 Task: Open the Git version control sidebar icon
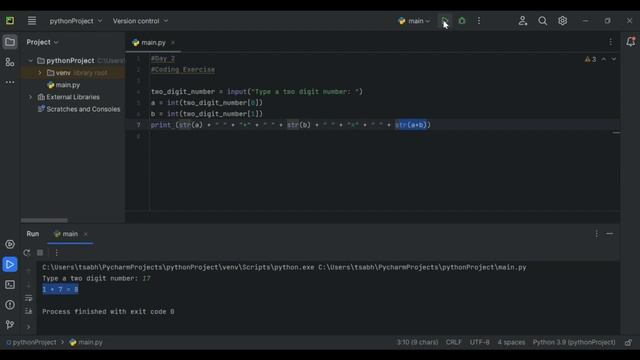[10, 324]
